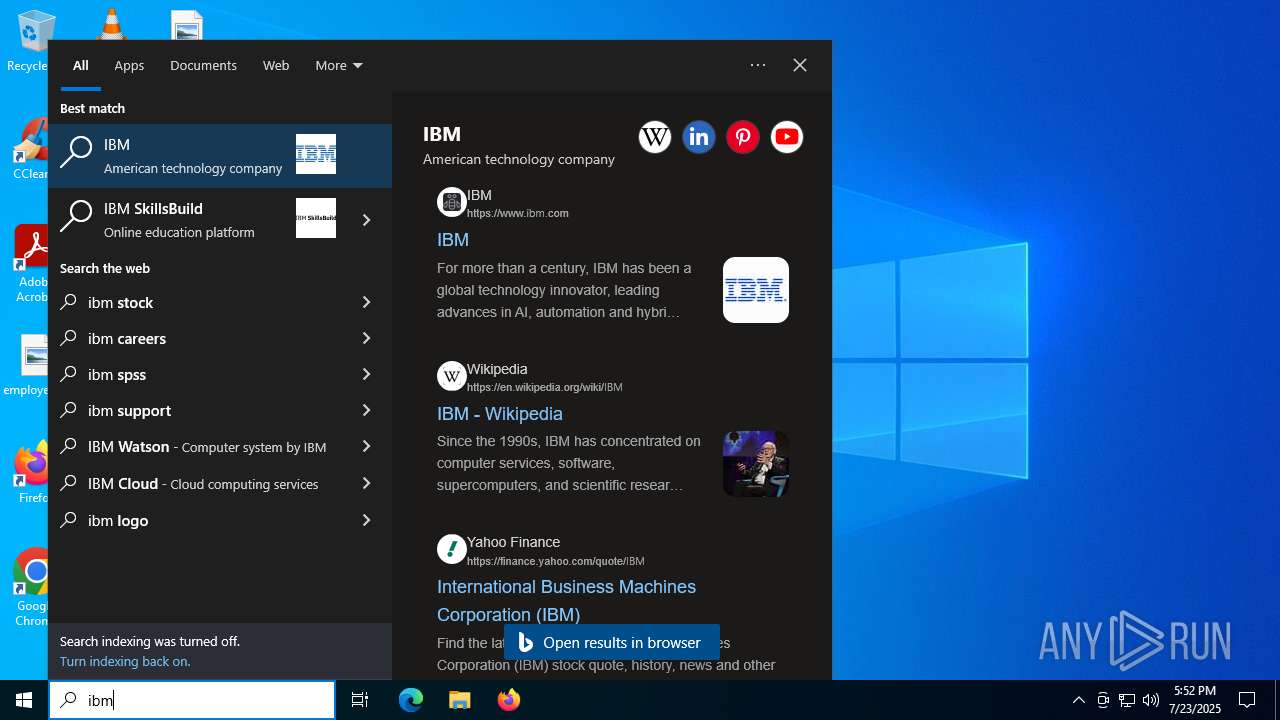Close the search panel
Image resolution: width=1280 pixels, height=720 pixels.
point(800,65)
